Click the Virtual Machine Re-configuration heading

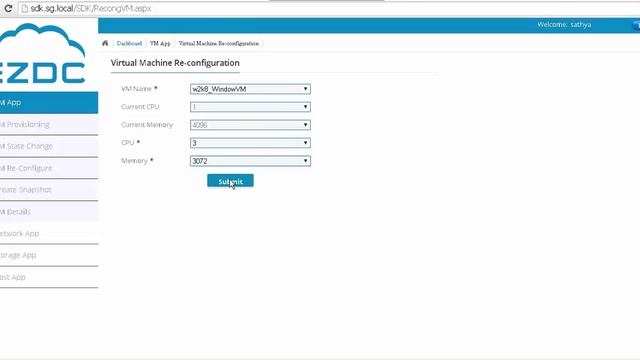175,63
